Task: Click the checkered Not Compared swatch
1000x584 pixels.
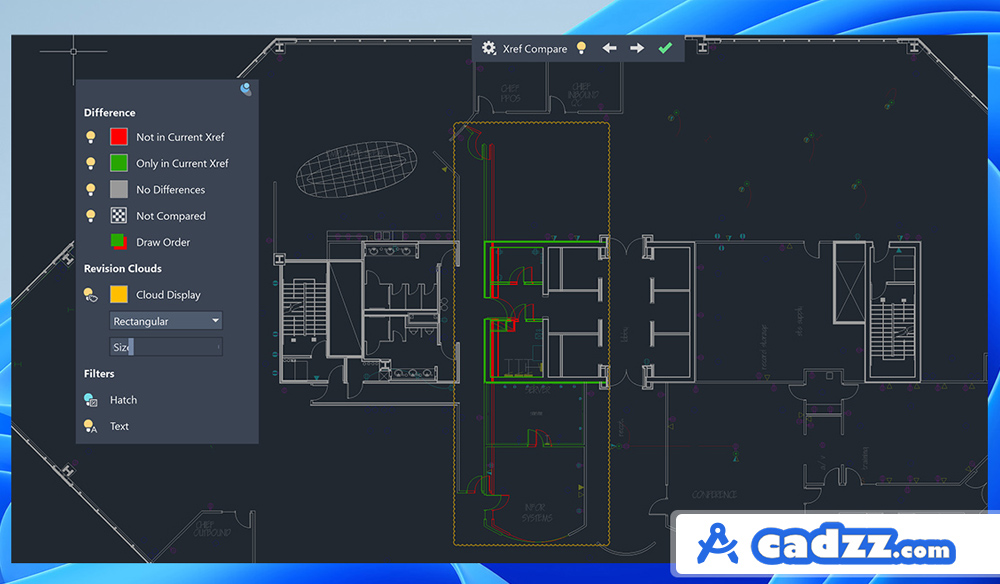Action: 119,215
